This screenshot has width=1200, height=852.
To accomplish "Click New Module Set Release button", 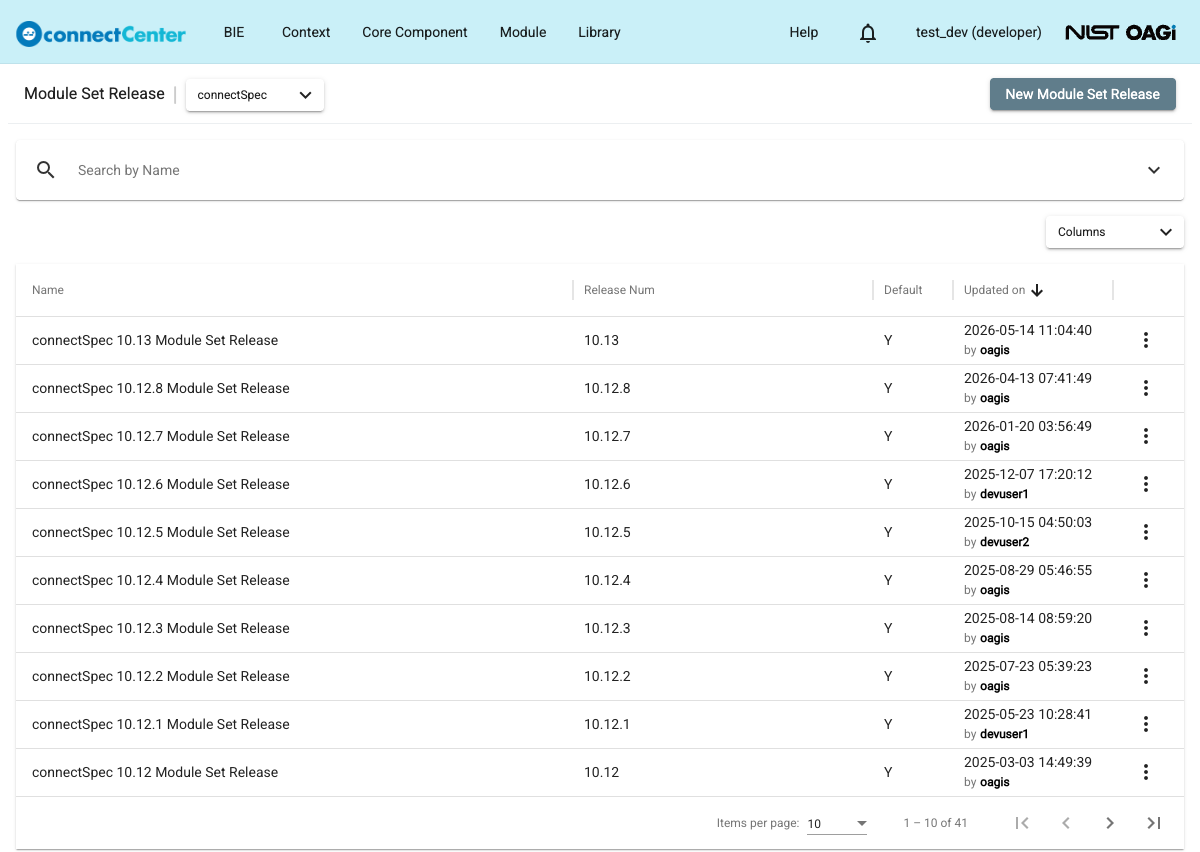I will pyautogui.click(x=1083, y=94).
